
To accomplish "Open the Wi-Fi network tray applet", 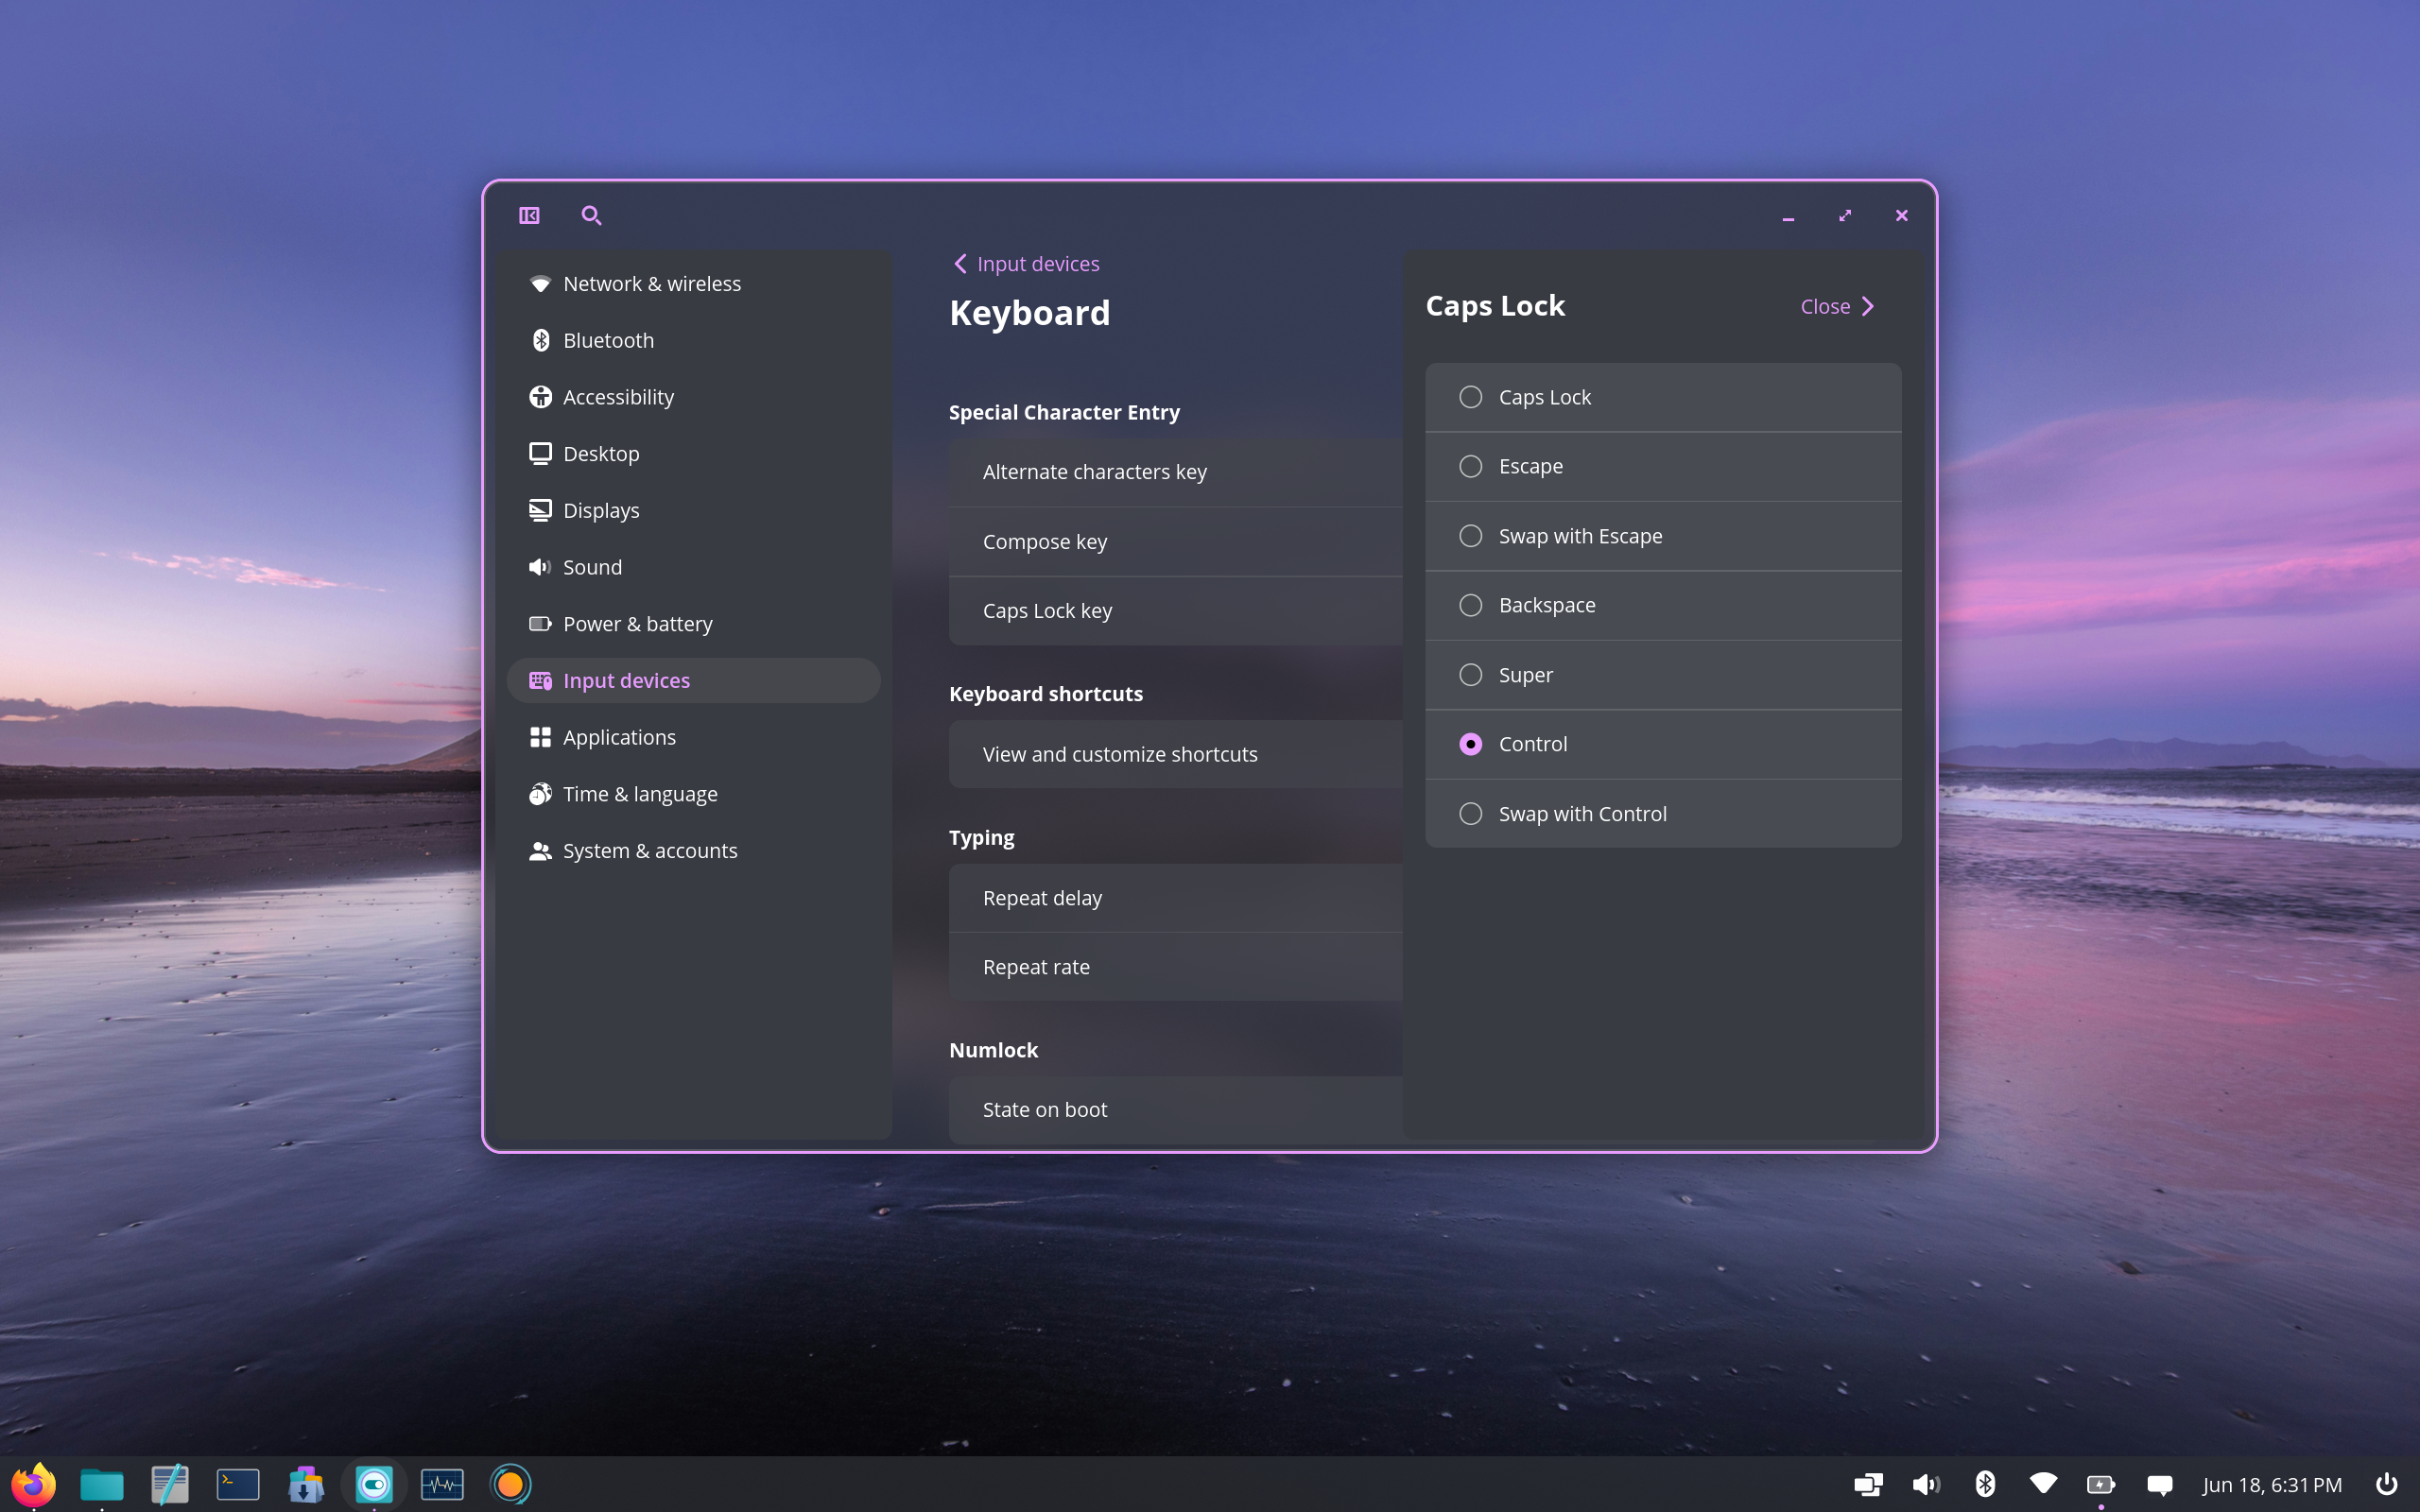I will point(2043,1484).
